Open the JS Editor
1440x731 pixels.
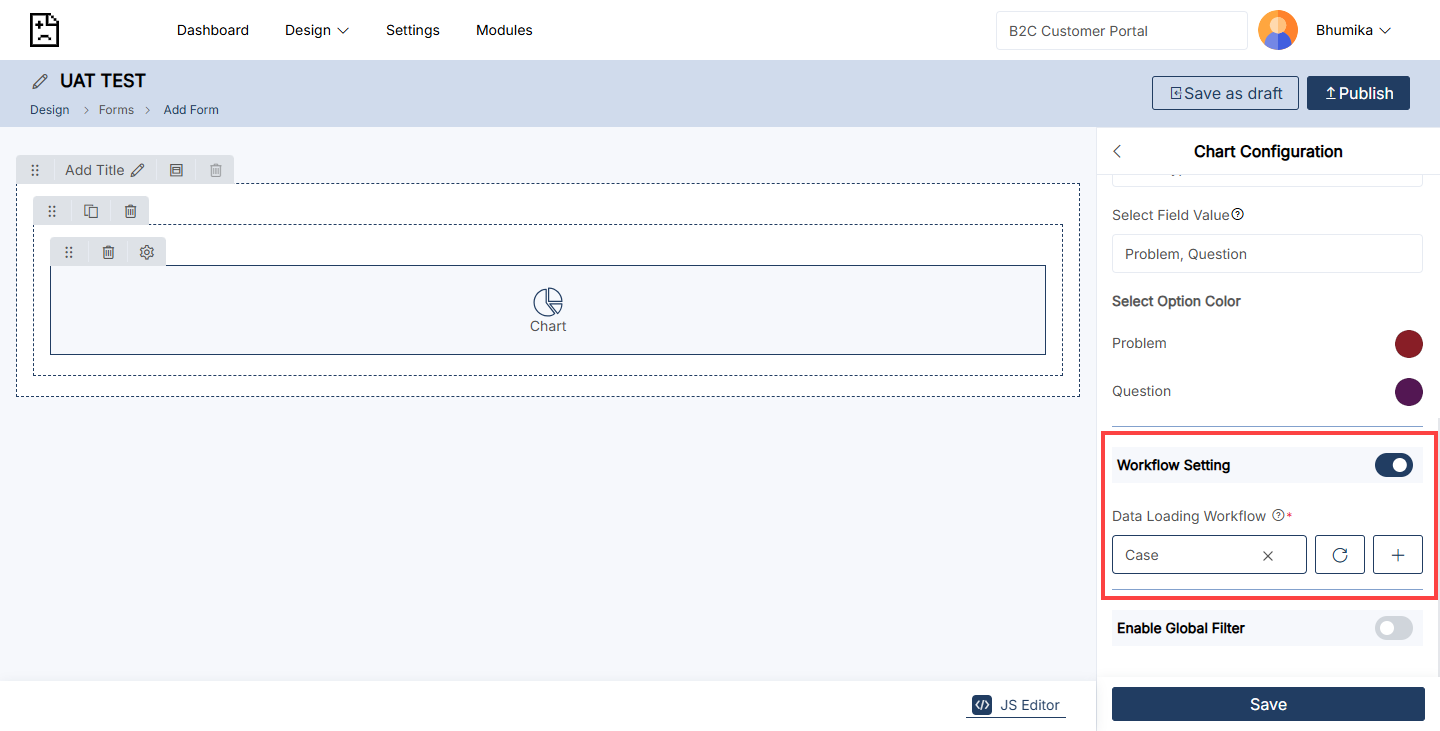coord(1016,705)
